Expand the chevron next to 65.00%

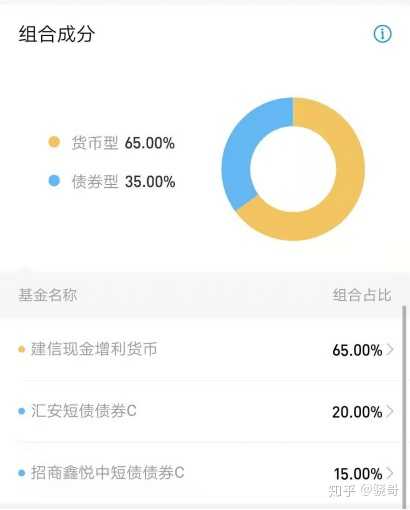click(x=390, y=350)
